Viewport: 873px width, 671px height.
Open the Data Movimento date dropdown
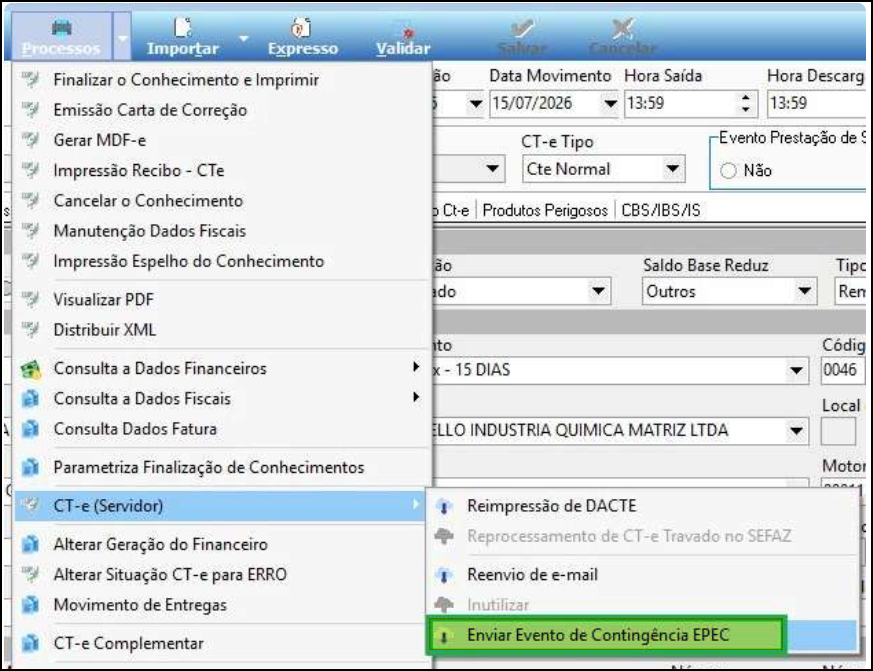point(610,104)
